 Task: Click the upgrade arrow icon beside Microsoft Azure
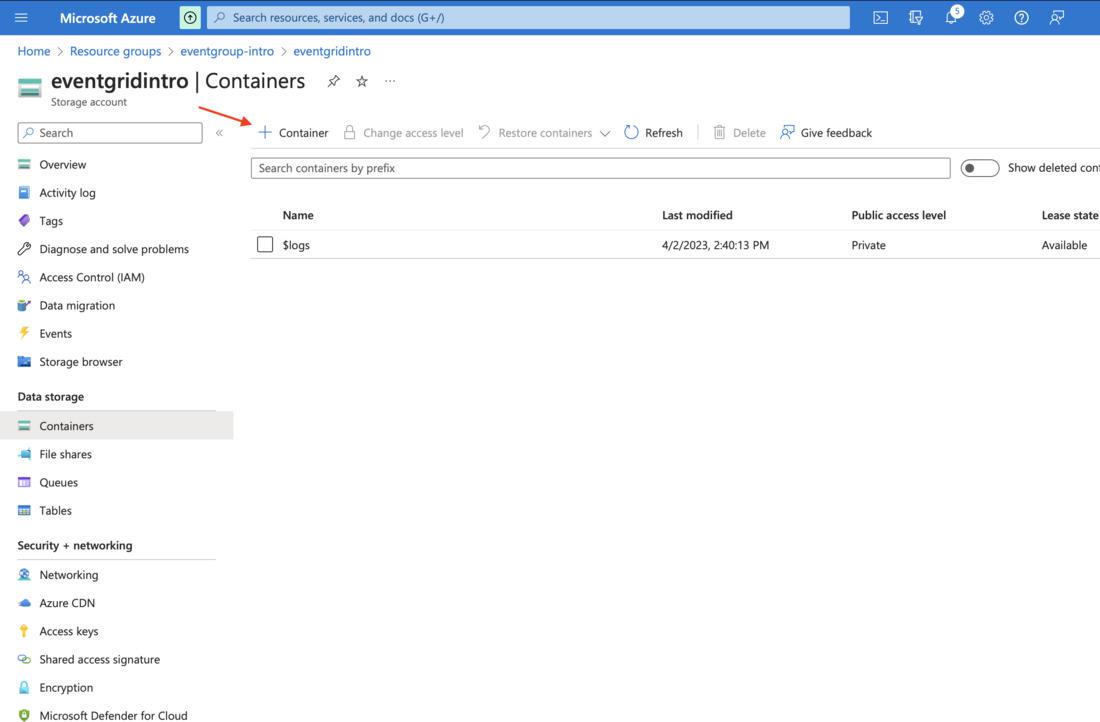pyautogui.click(x=190, y=18)
